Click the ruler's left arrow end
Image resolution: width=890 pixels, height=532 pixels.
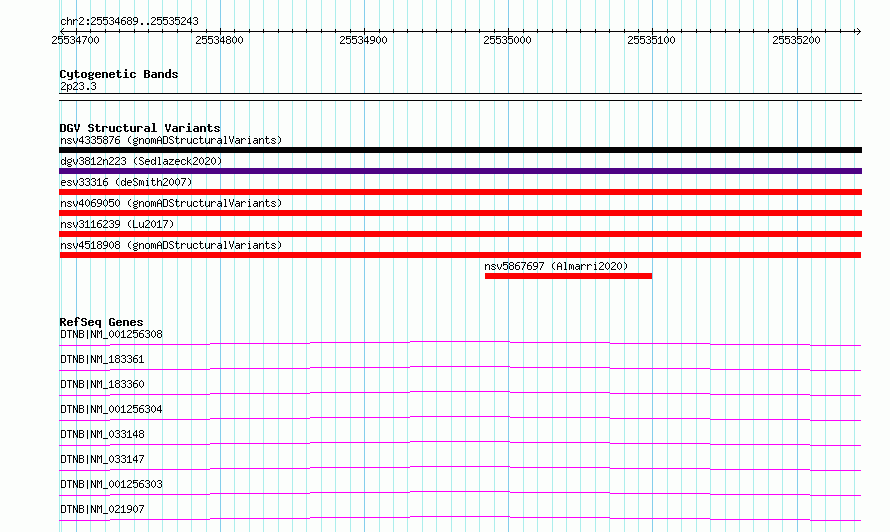click(x=62, y=31)
